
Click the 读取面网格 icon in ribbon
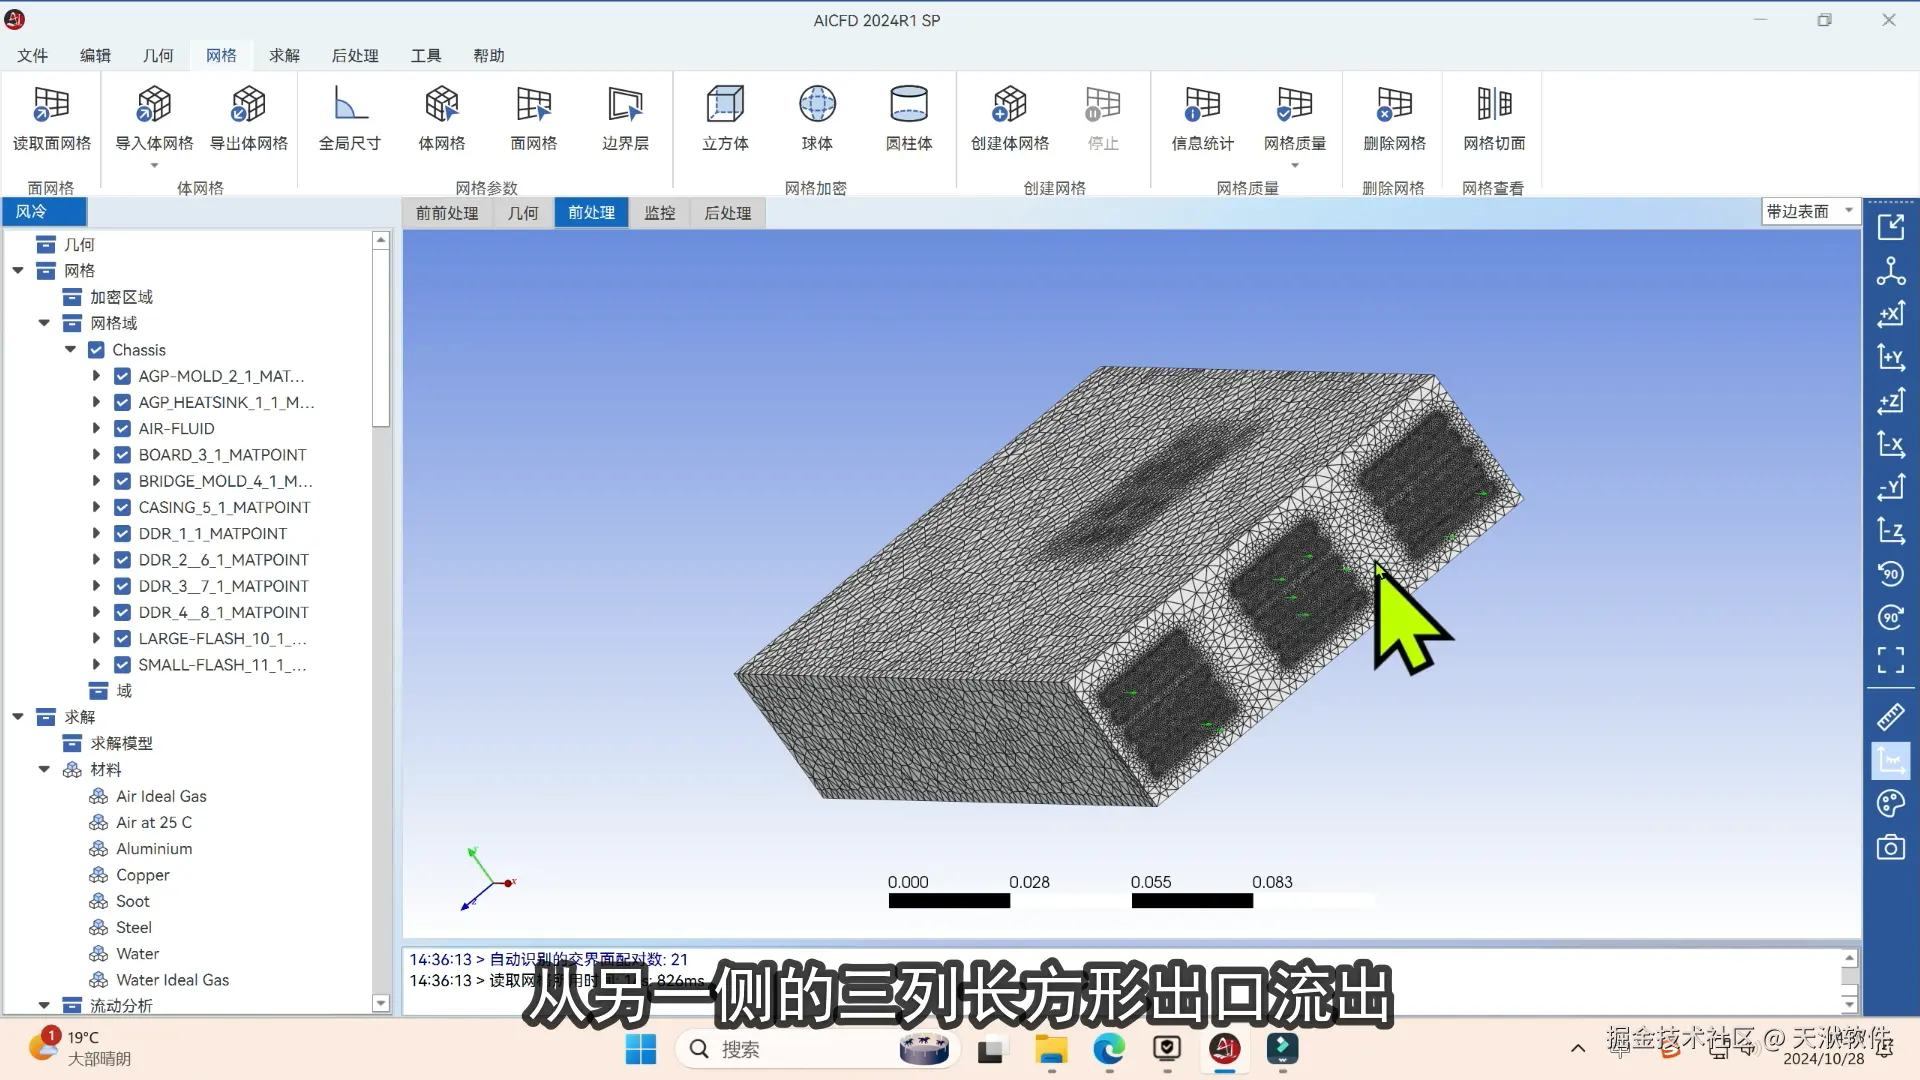51,106
